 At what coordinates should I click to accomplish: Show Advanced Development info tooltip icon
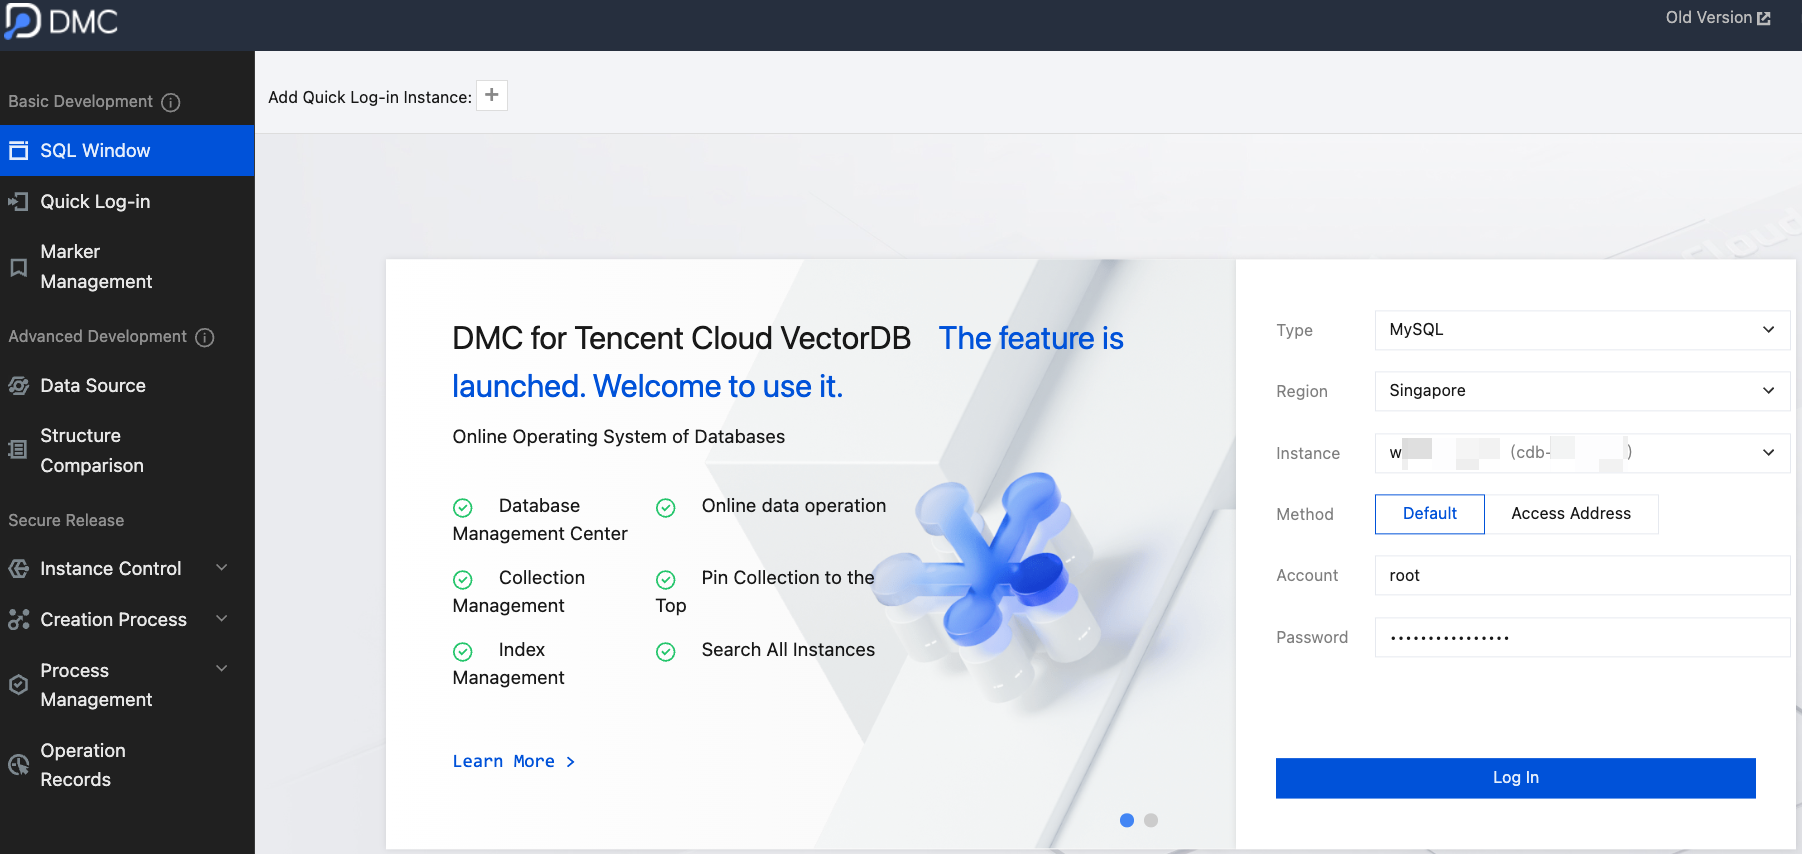pyautogui.click(x=205, y=337)
